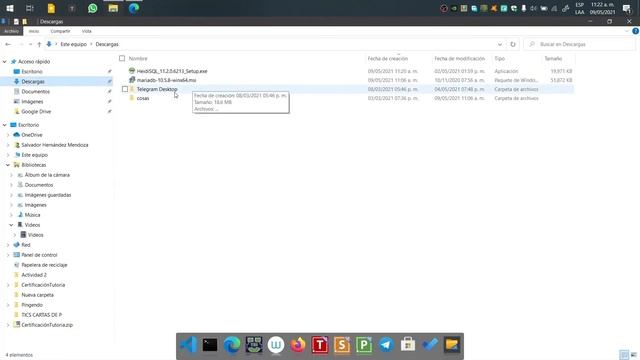Open the green P app in dock
The width and height of the screenshot is (640, 360).
click(364, 345)
